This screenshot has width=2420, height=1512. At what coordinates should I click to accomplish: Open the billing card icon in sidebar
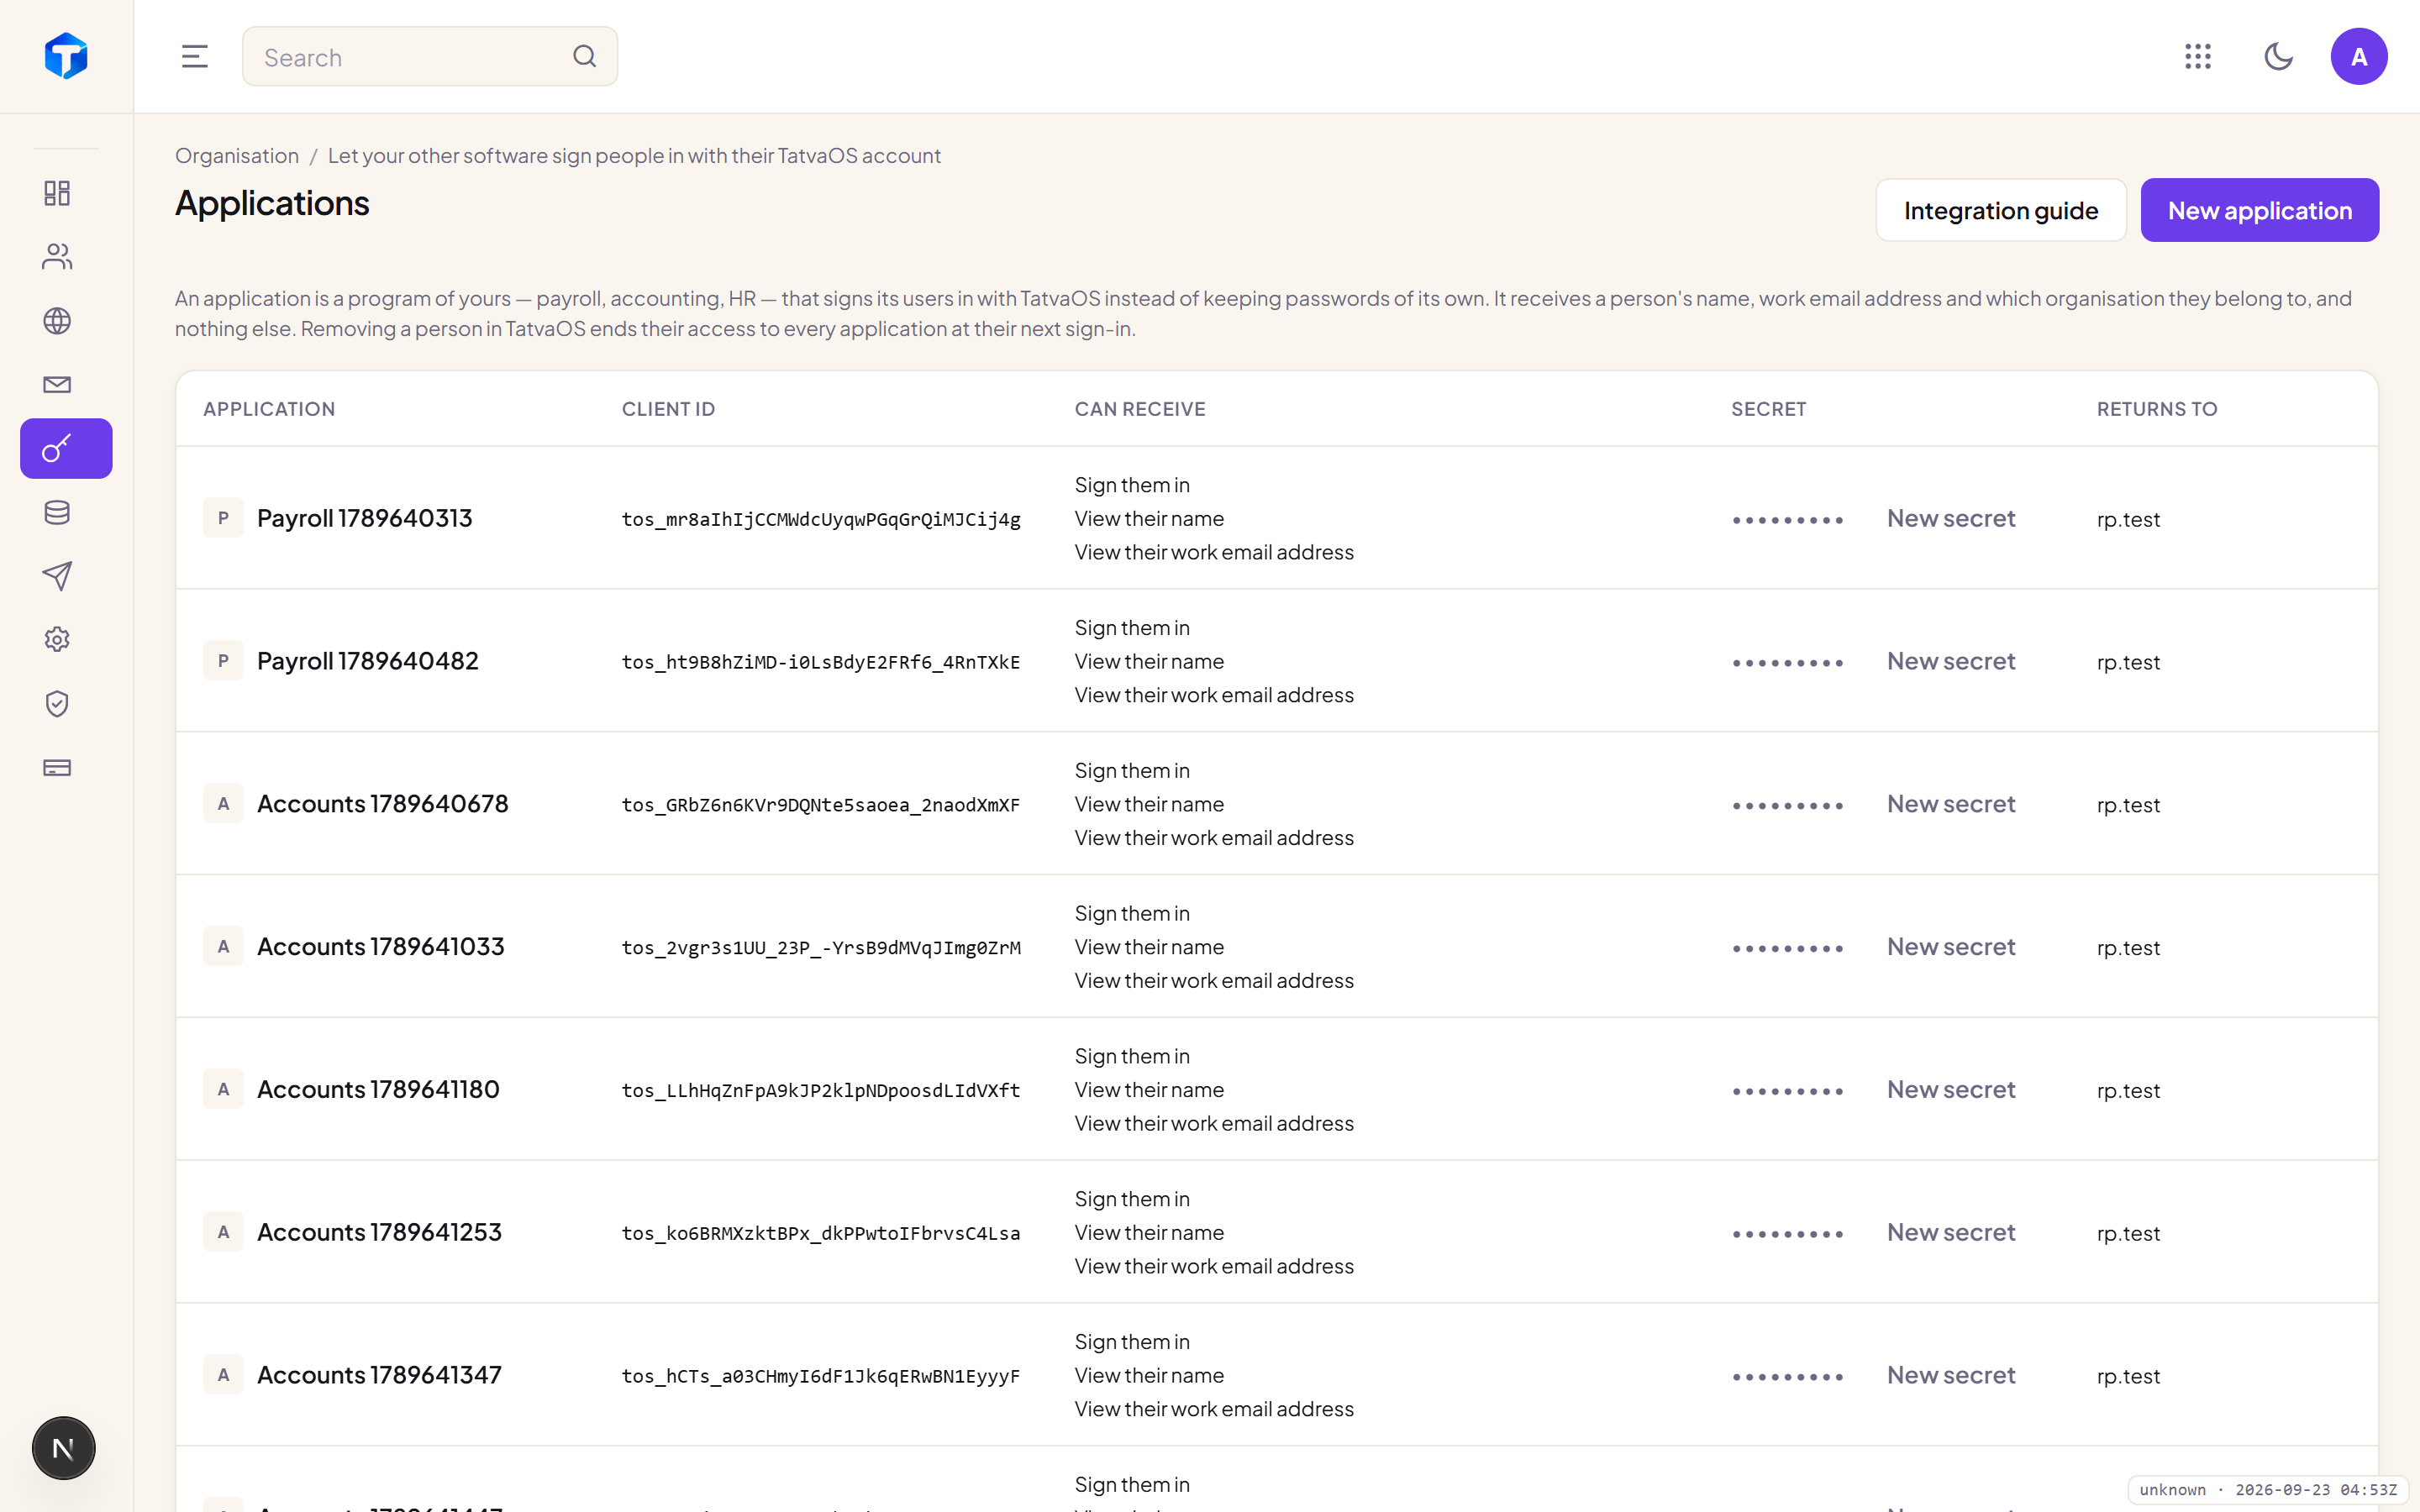coord(57,768)
